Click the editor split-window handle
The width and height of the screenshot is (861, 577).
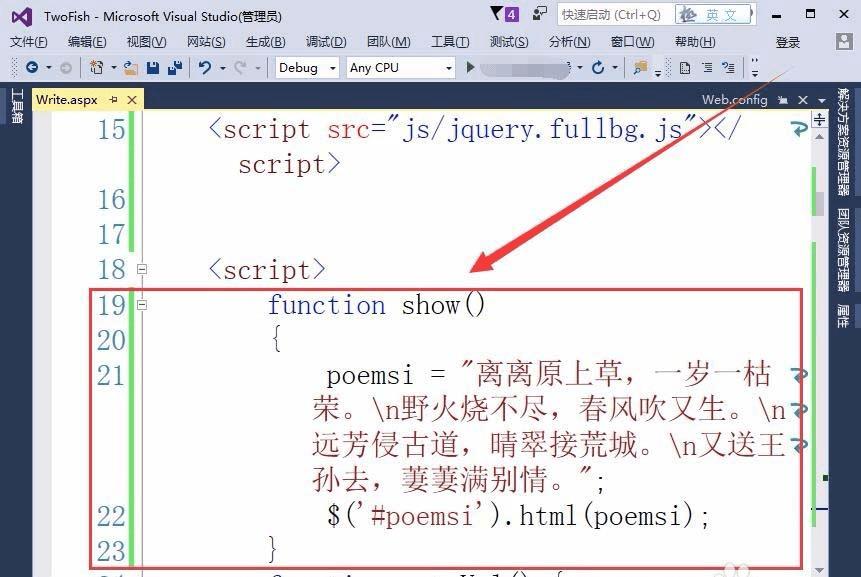819,119
